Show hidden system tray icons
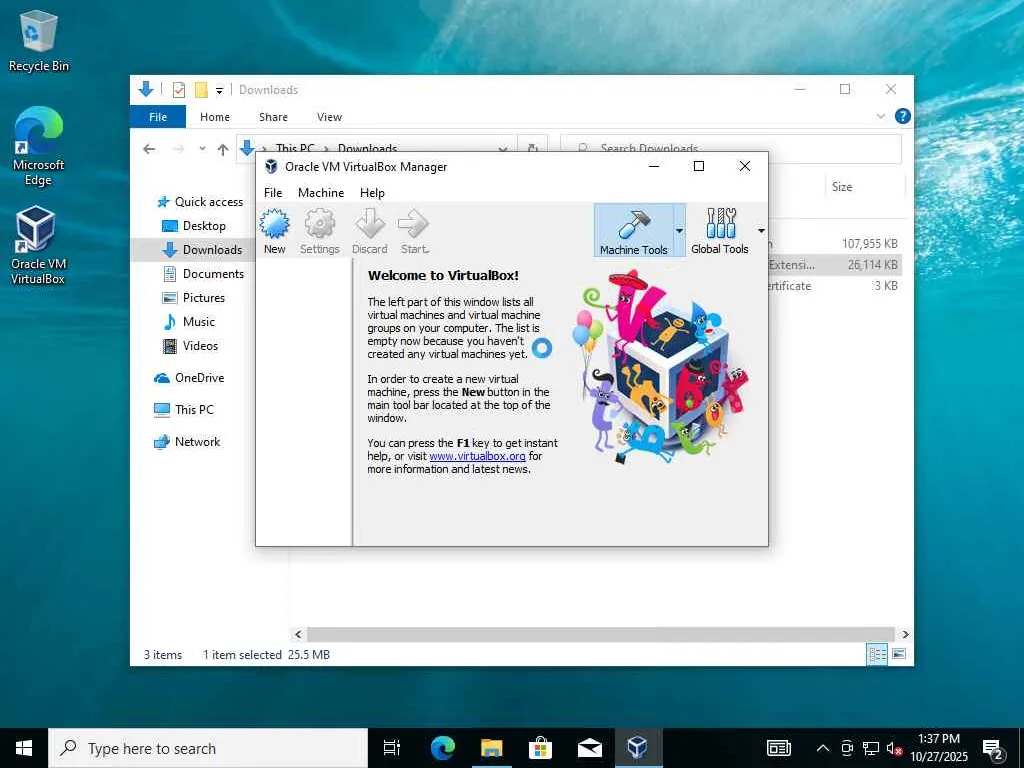The width and height of the screenshot is (1024, 768). tap(823, 748)
